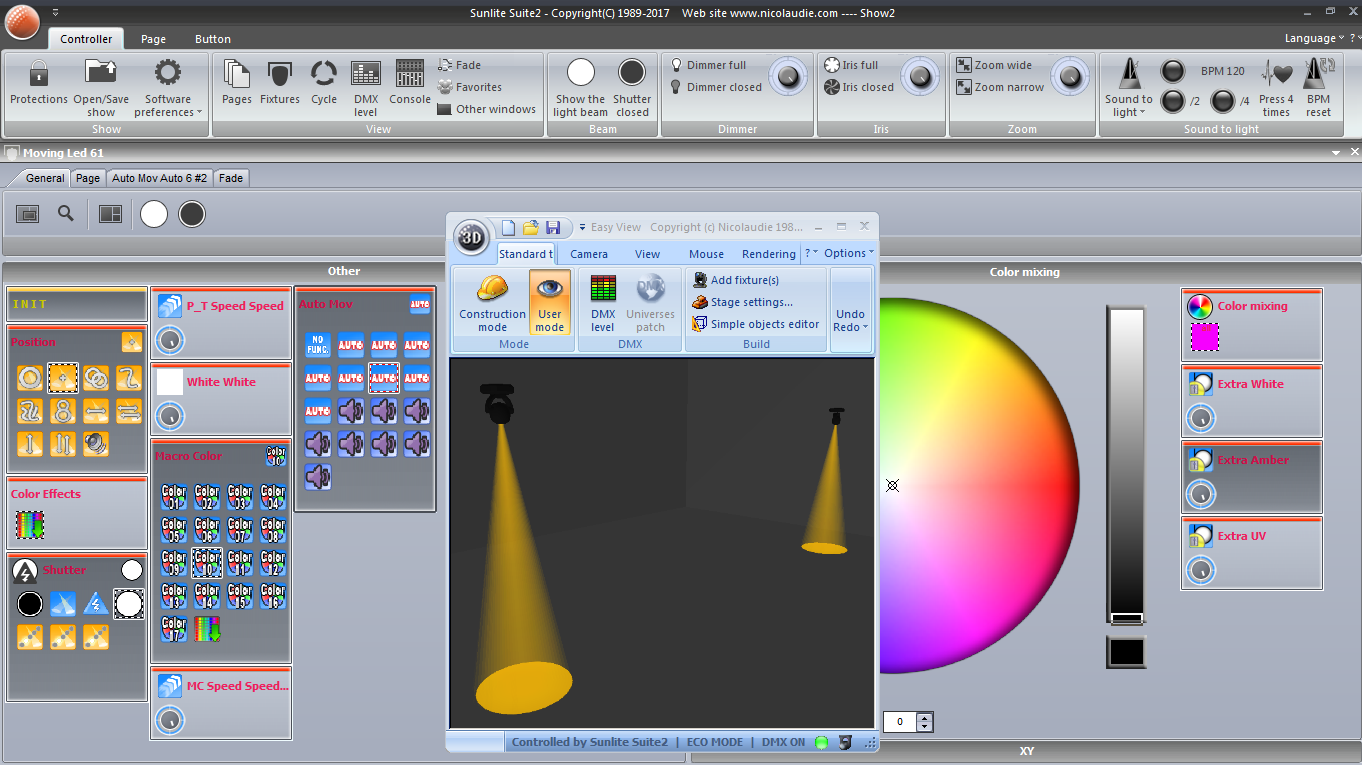Open the quick access dropdown beside Sunlite logo
1362x765 pixels.
55,12
